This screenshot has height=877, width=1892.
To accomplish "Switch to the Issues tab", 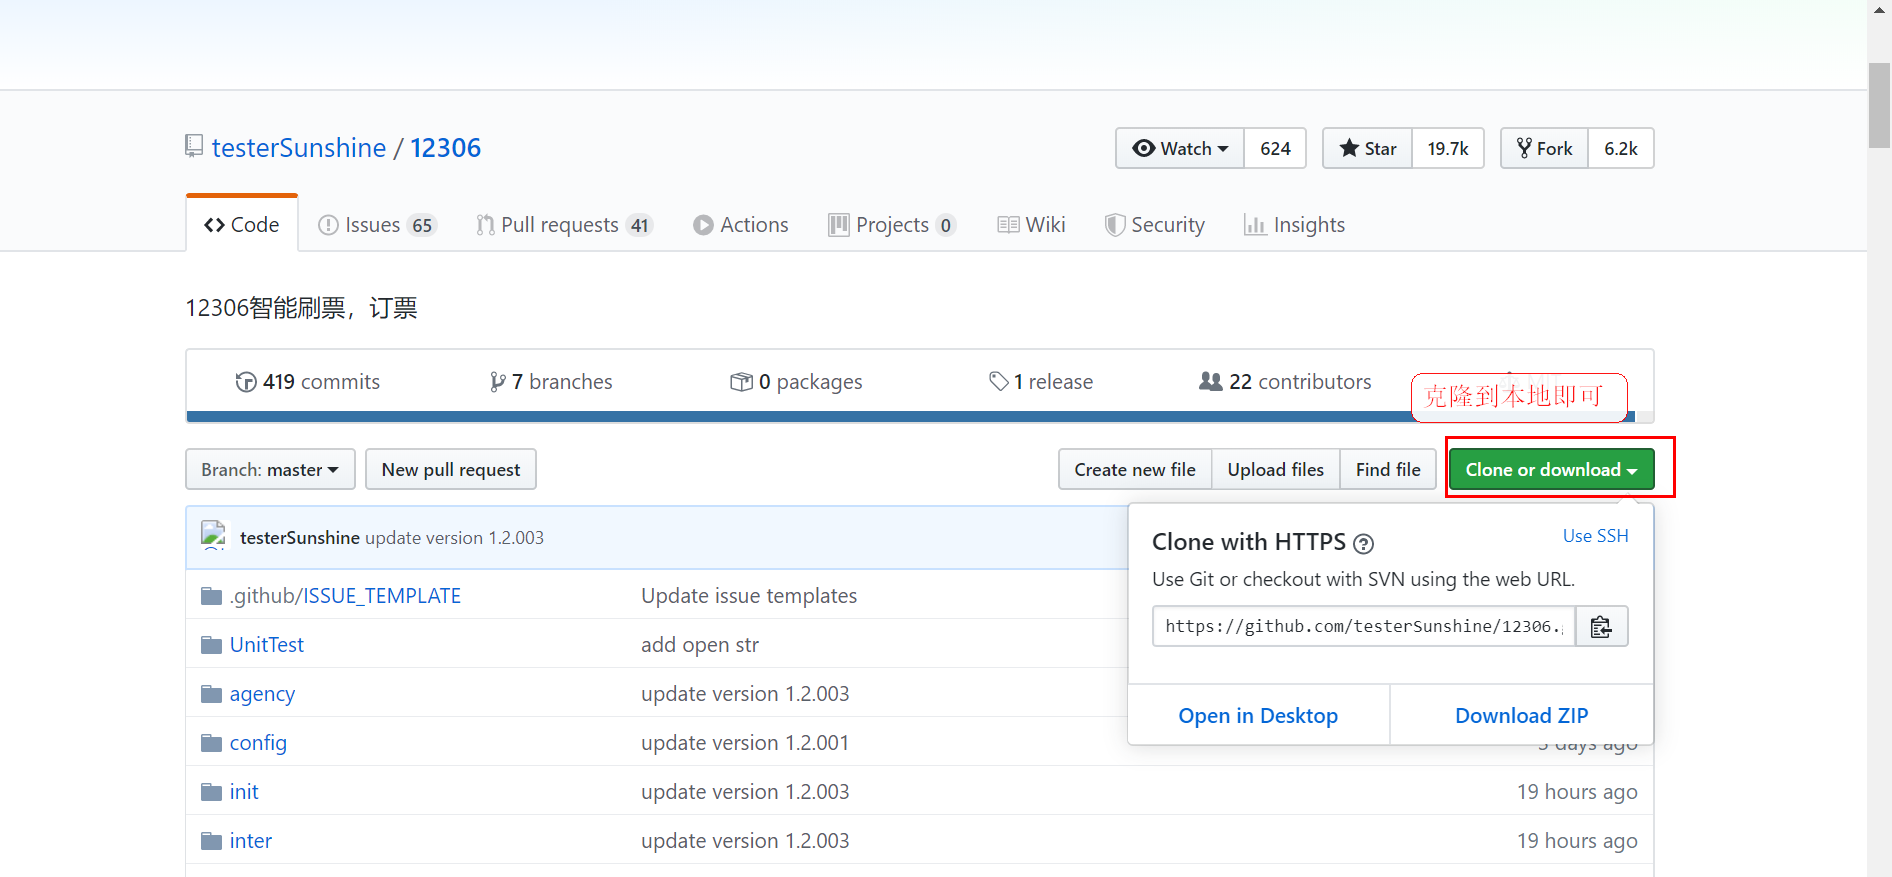I will 375,225.
